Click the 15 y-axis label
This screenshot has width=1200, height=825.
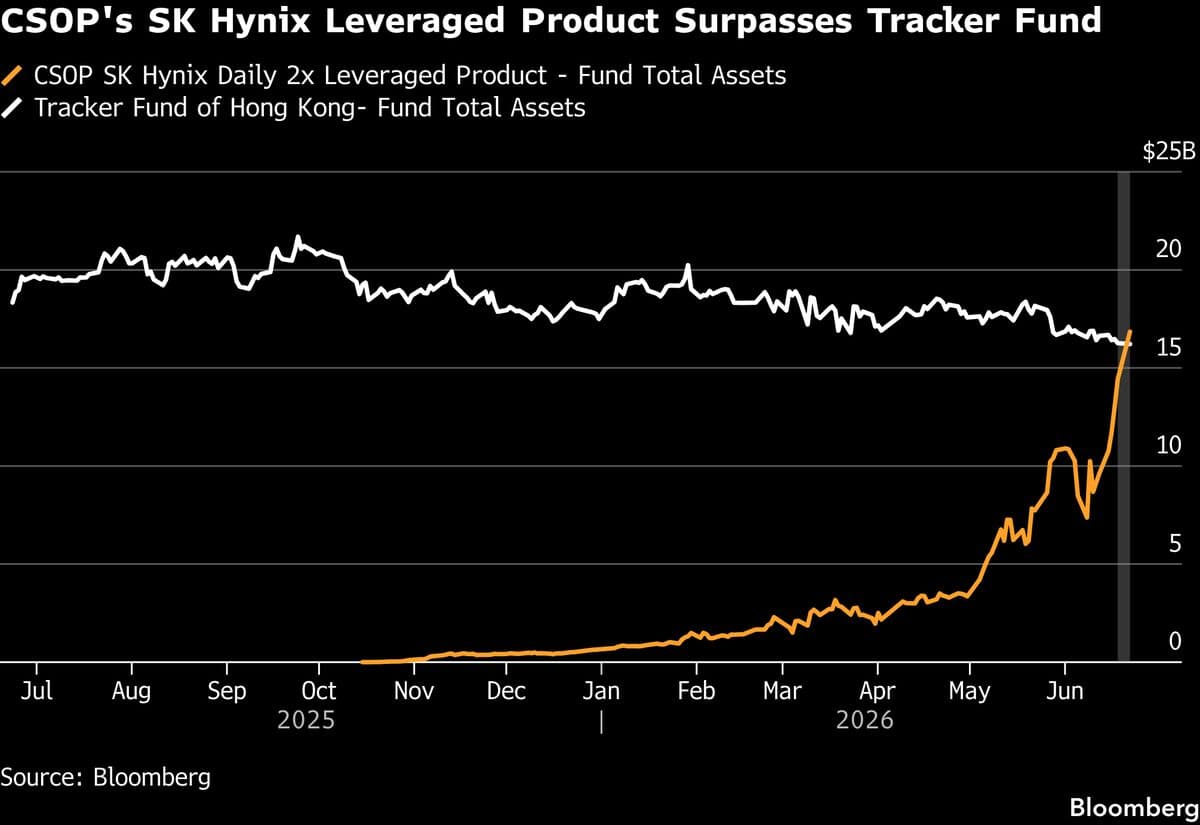coord(1169,347)
